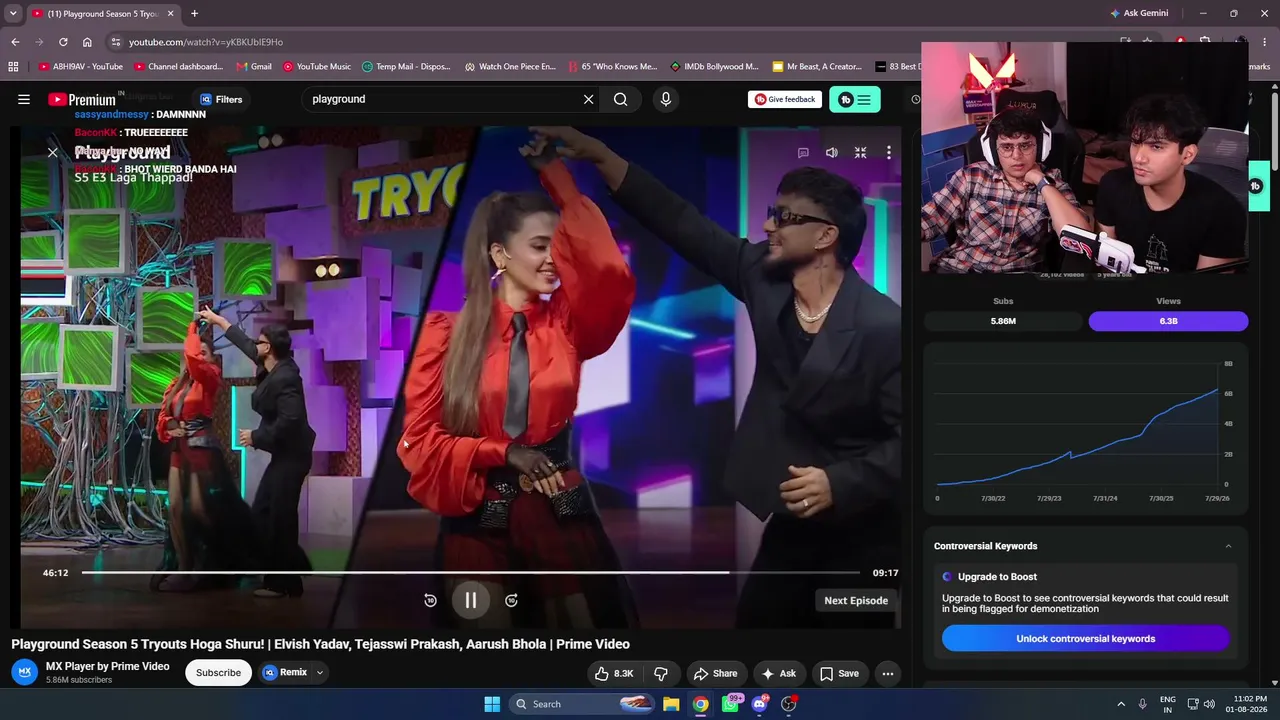
Task: Select the Subs stat tab 5.86M
Action: pos(1003,321)
